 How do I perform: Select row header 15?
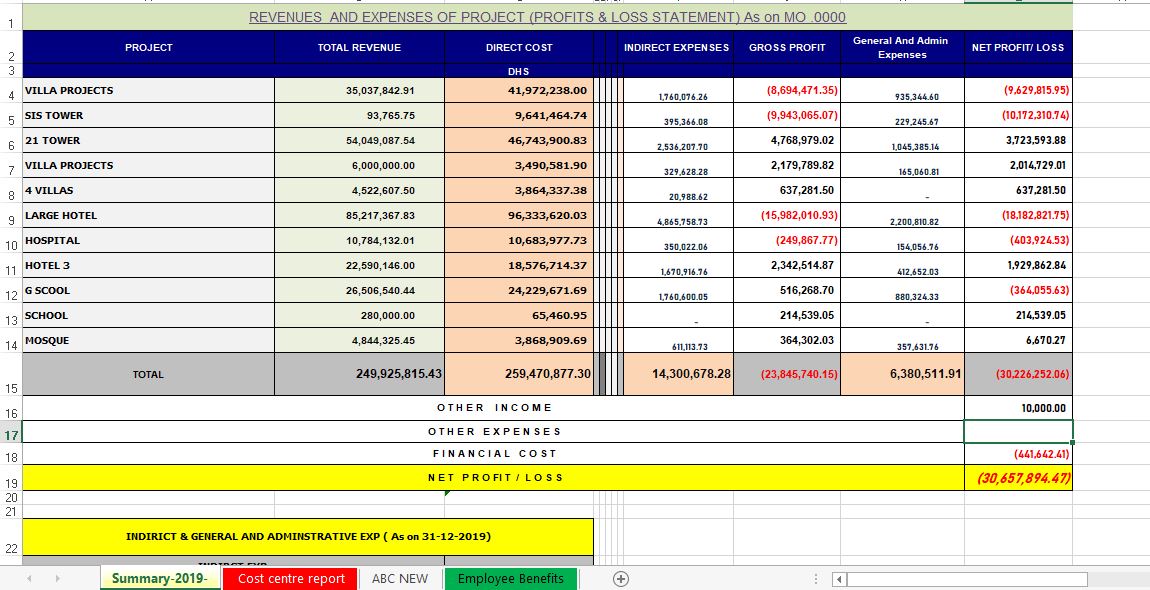[11, 374]
